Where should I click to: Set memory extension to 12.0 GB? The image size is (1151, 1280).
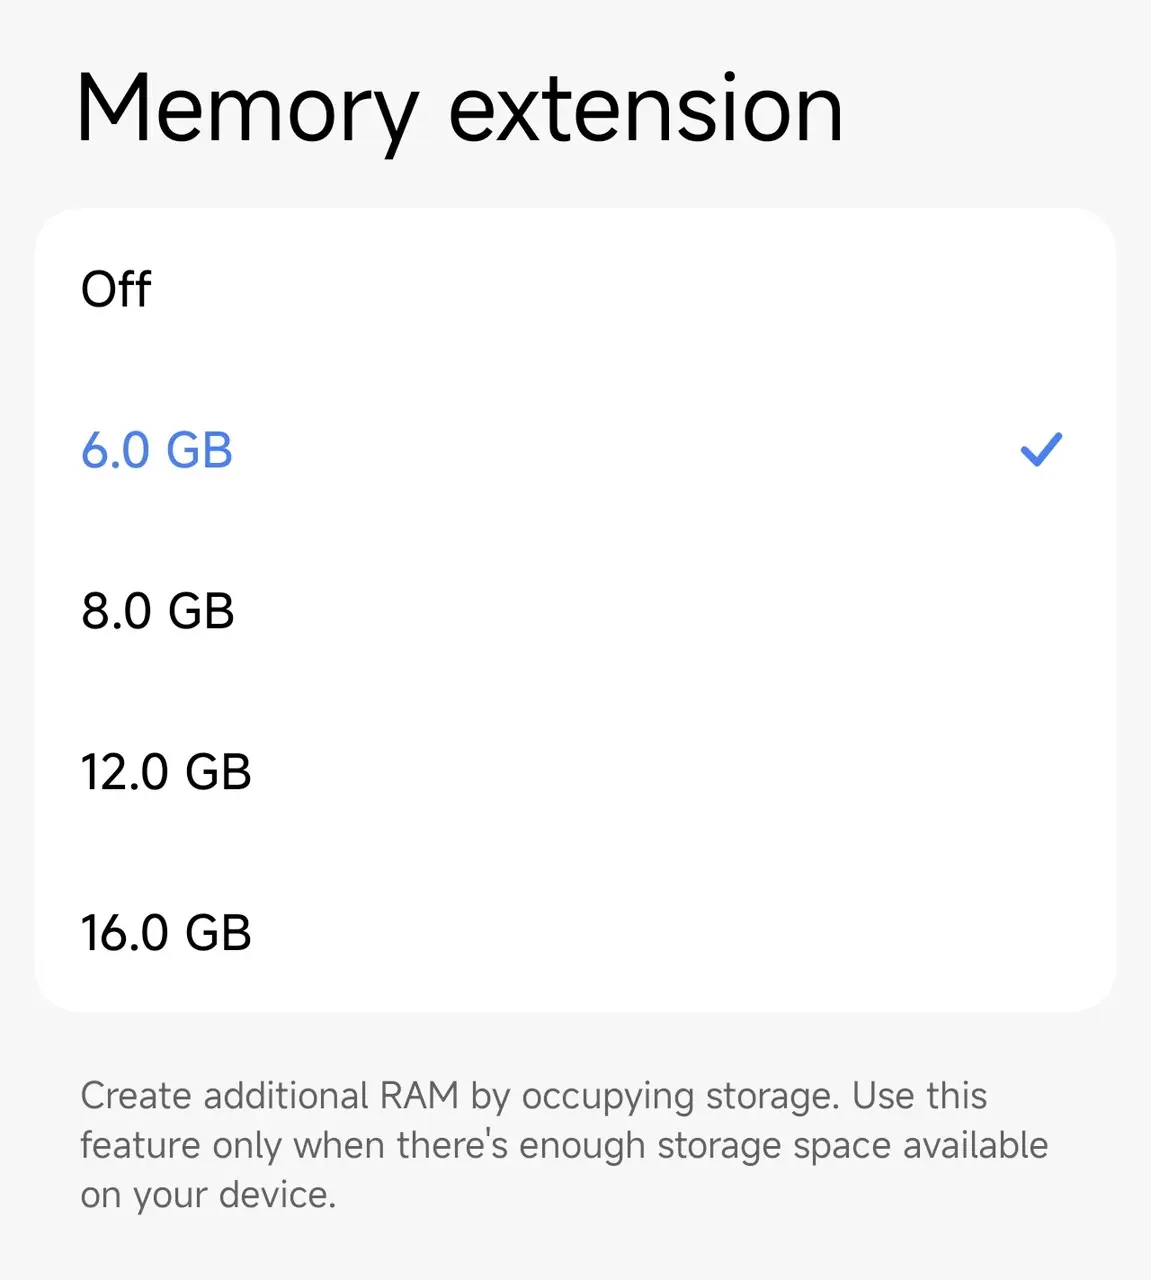pos(574,772)
